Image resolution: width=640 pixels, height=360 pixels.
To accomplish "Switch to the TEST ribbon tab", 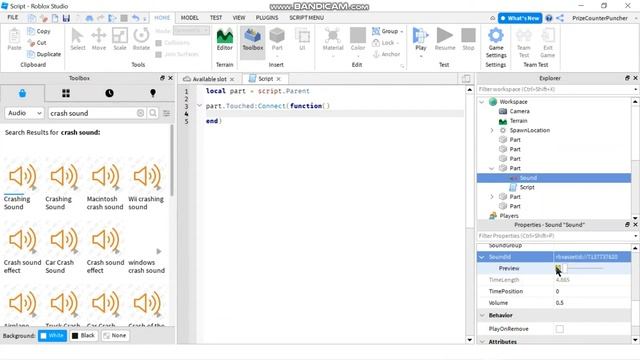I will (x=216, y=18).
